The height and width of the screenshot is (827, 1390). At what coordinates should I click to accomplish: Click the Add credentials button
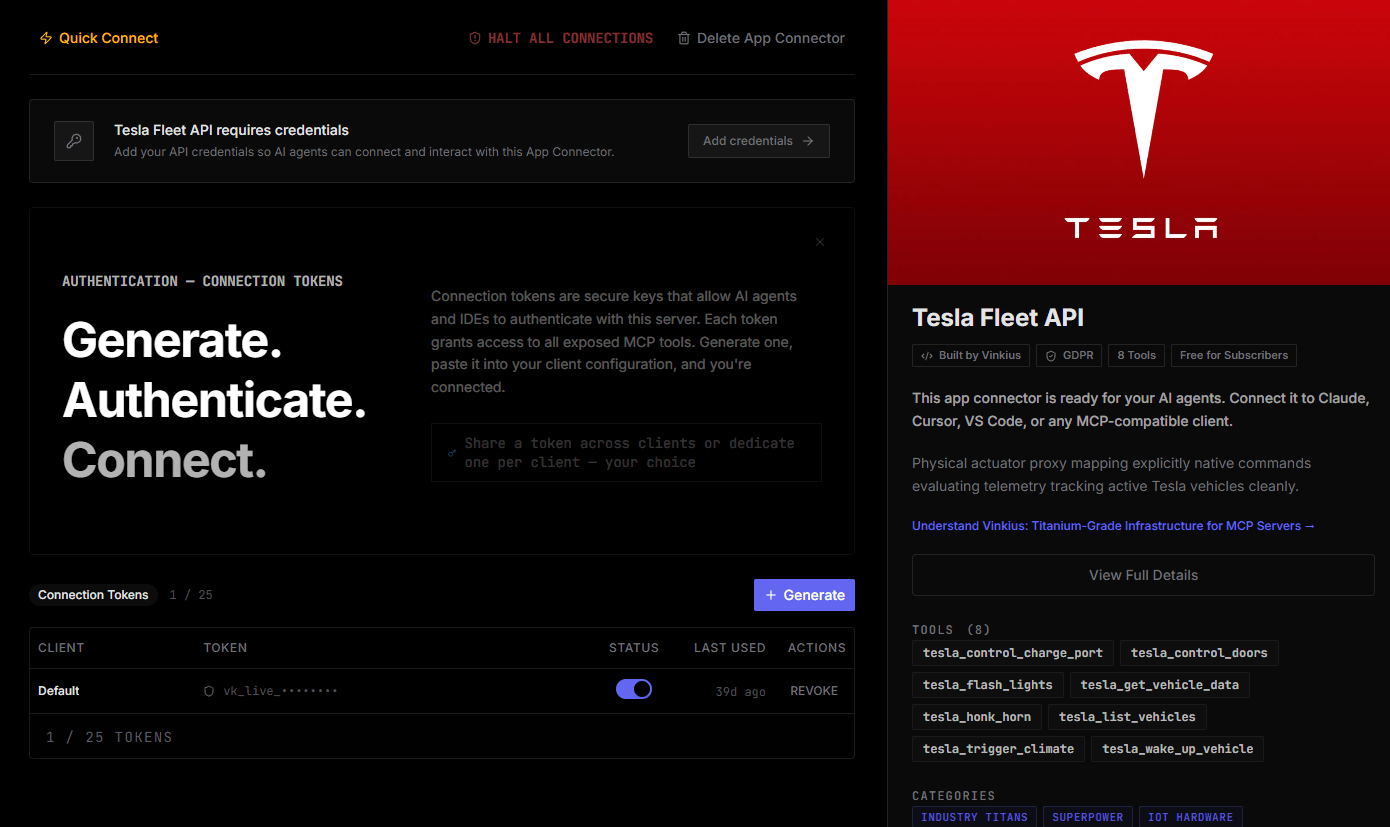(758, 141)
